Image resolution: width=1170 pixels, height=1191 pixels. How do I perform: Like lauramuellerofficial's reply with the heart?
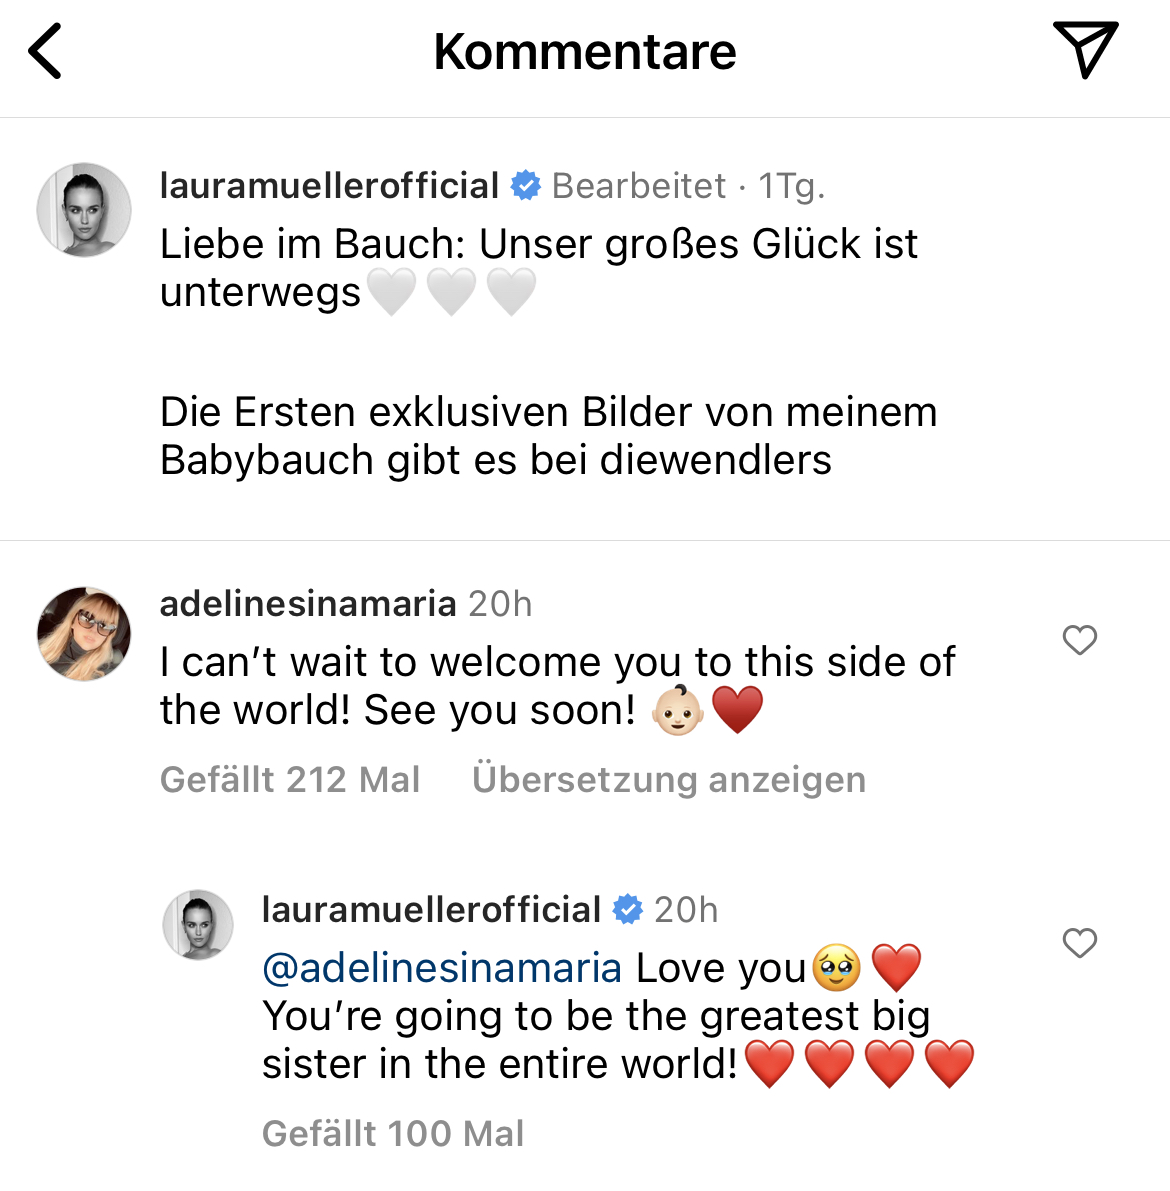click(1079, 943)
